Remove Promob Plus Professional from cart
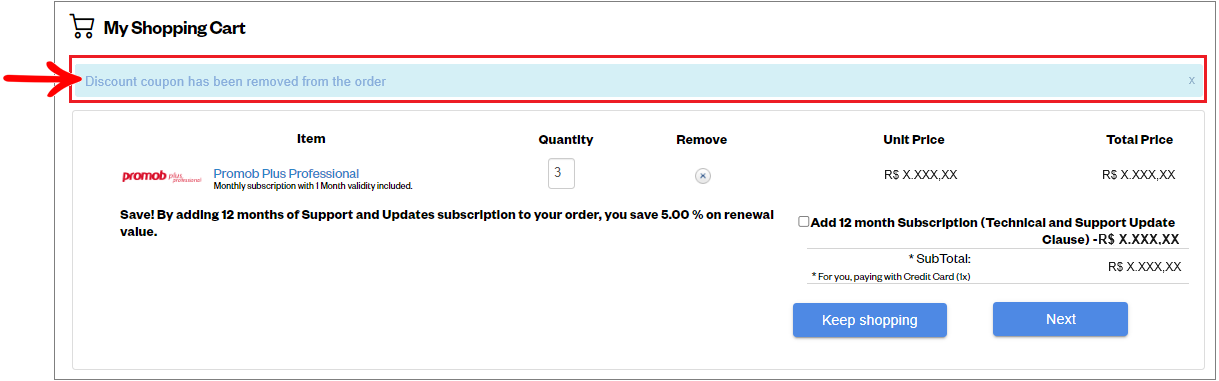Image resolution: width=1219 pixels, height=381 pixels. [x=703, y=176]
